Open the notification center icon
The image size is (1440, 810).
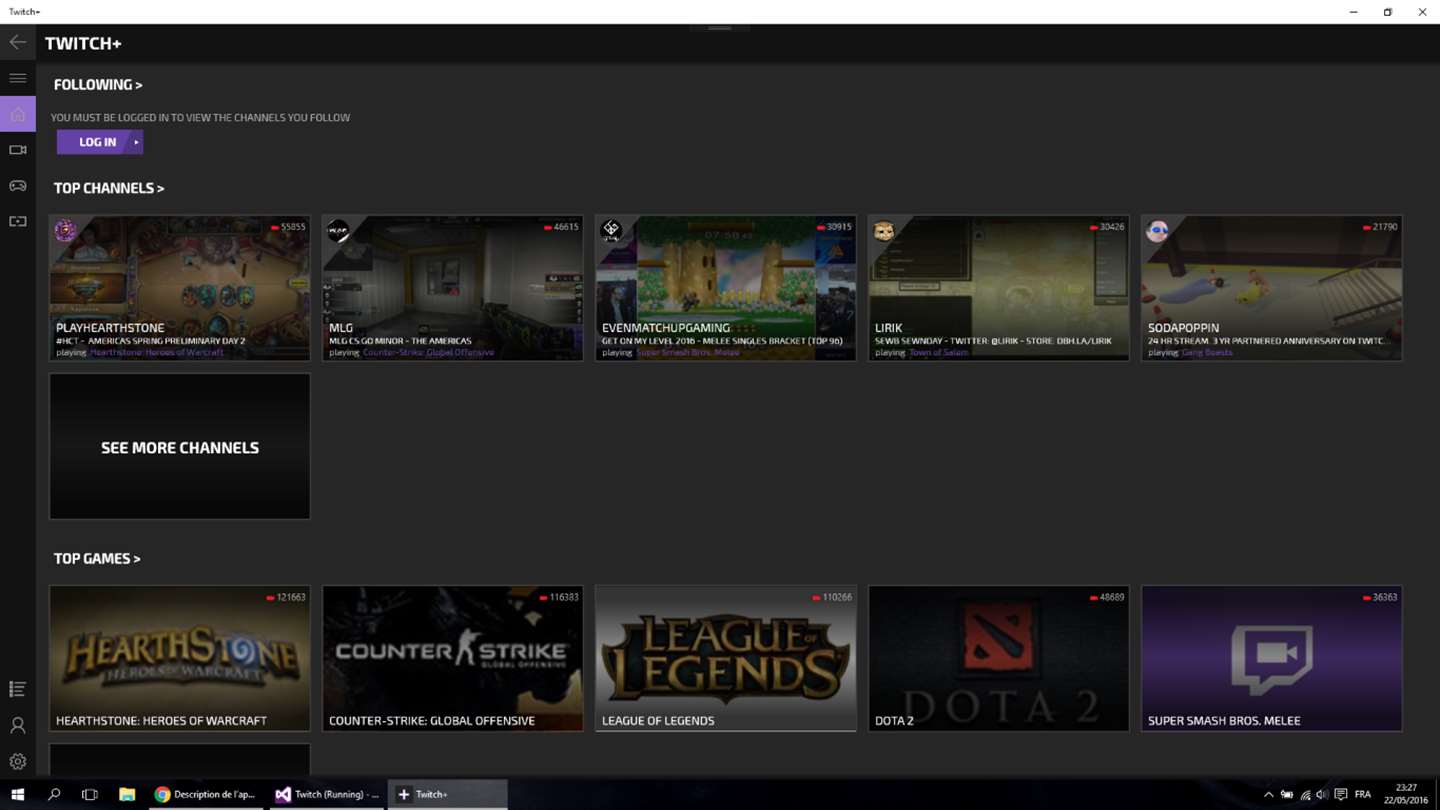1341,795
